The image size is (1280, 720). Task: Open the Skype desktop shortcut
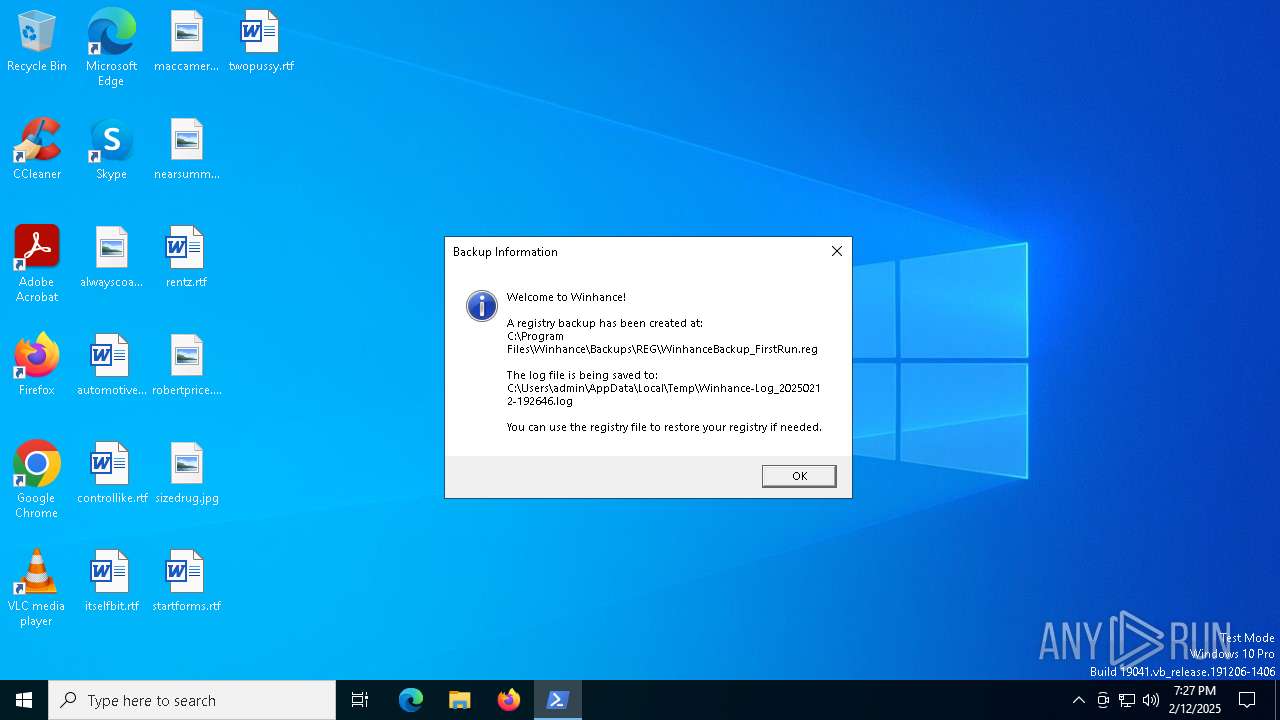[111, 149]
